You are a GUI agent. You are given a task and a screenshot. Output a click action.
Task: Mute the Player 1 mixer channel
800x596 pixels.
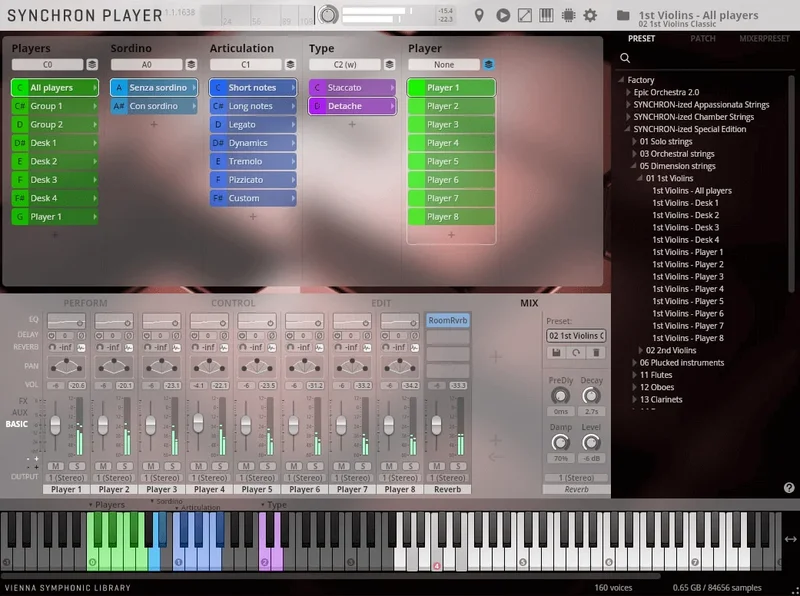tap(56, 466)
